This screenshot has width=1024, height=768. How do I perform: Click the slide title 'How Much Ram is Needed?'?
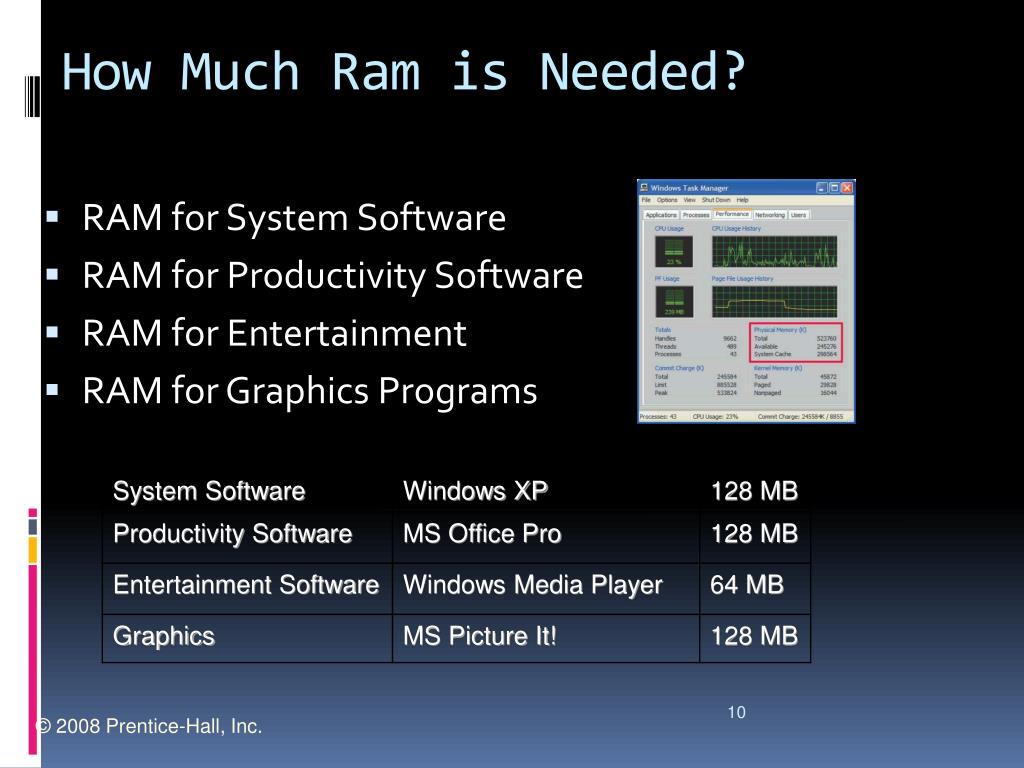click(404, 72)
